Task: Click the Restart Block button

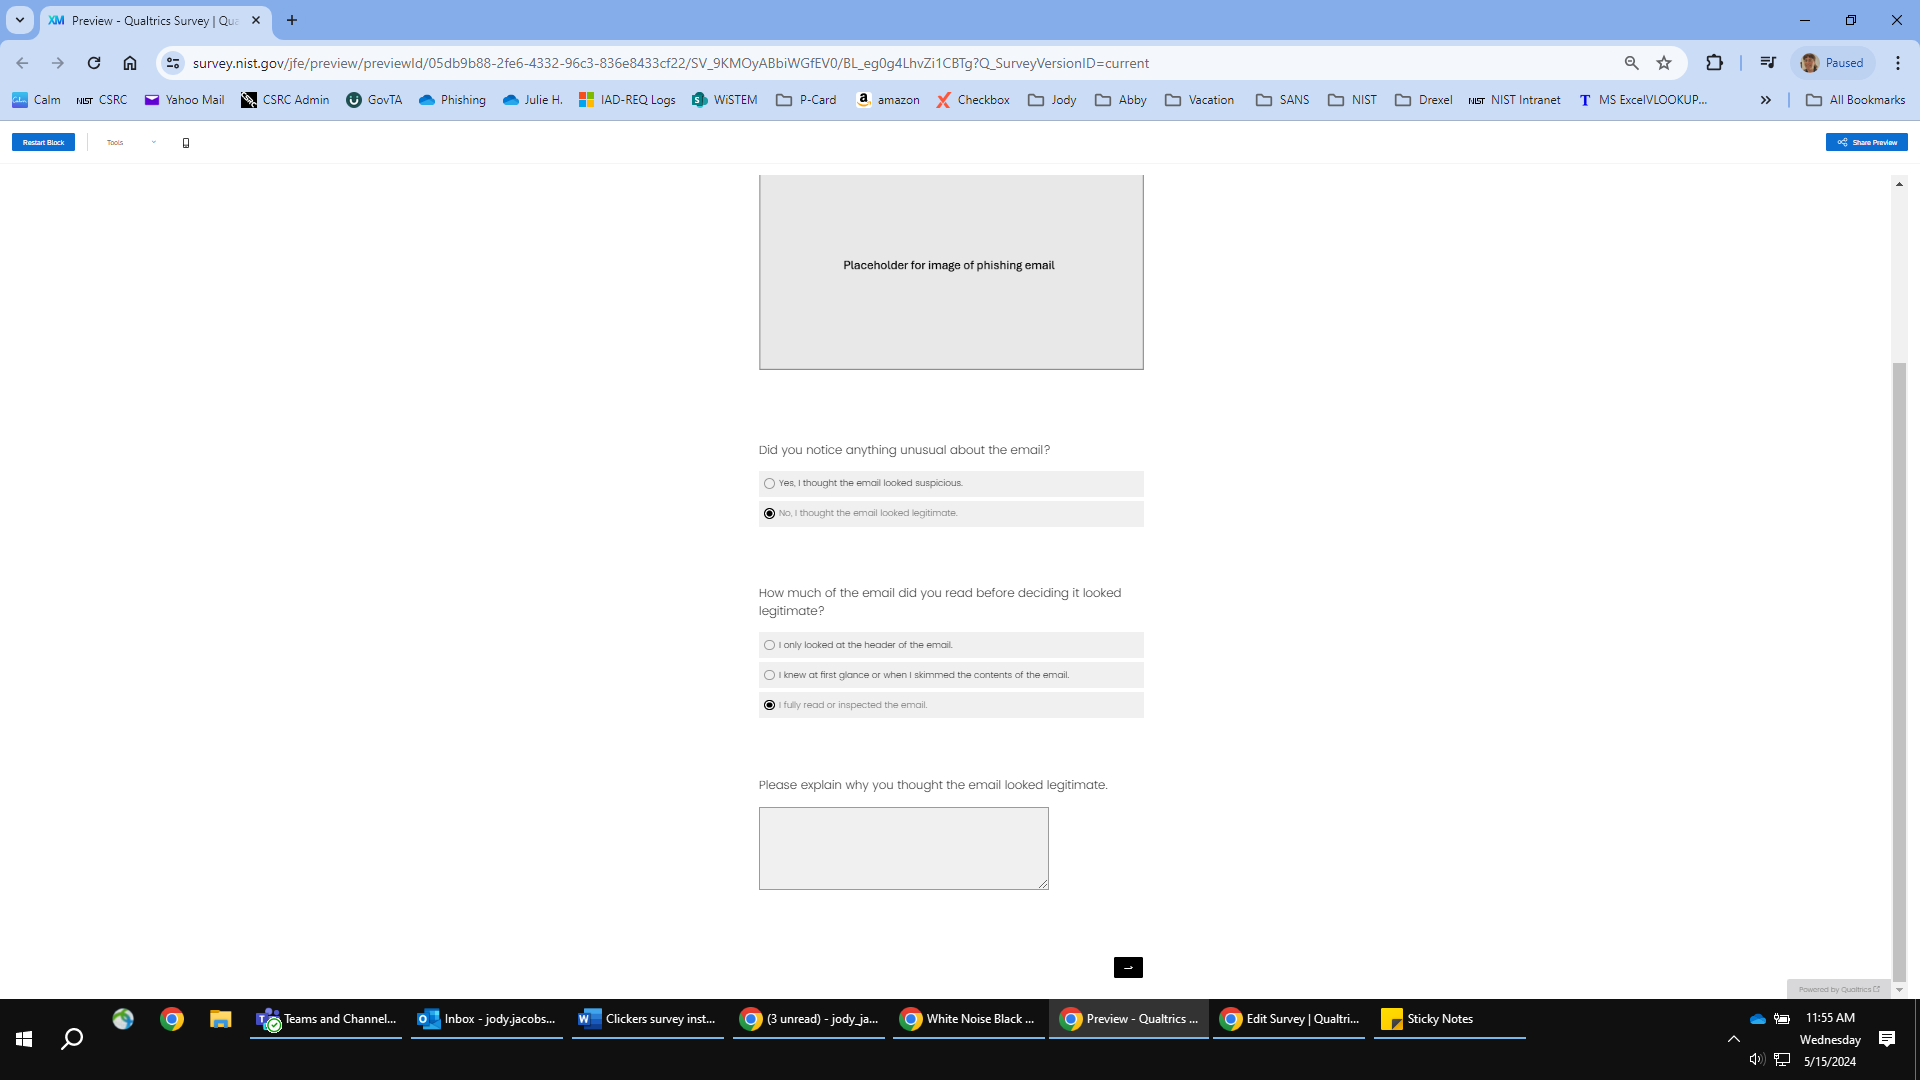Action: tap(43, 143)
